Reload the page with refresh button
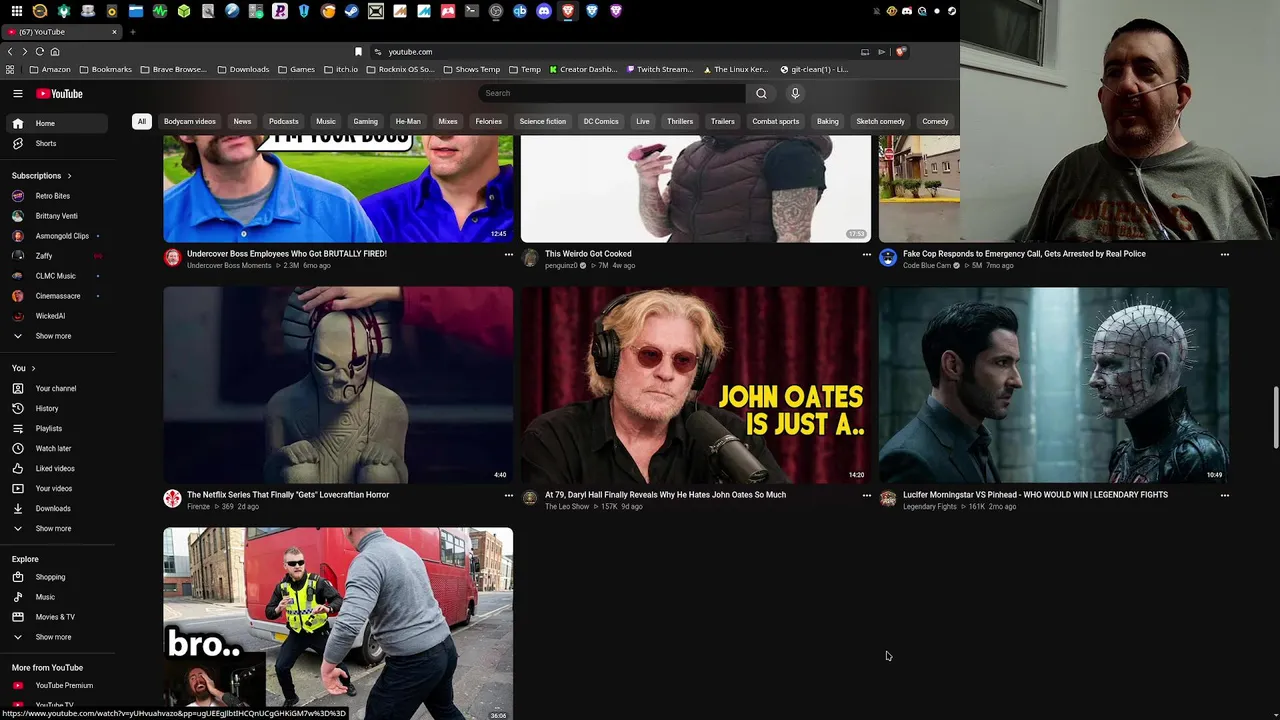 [40, 51]
